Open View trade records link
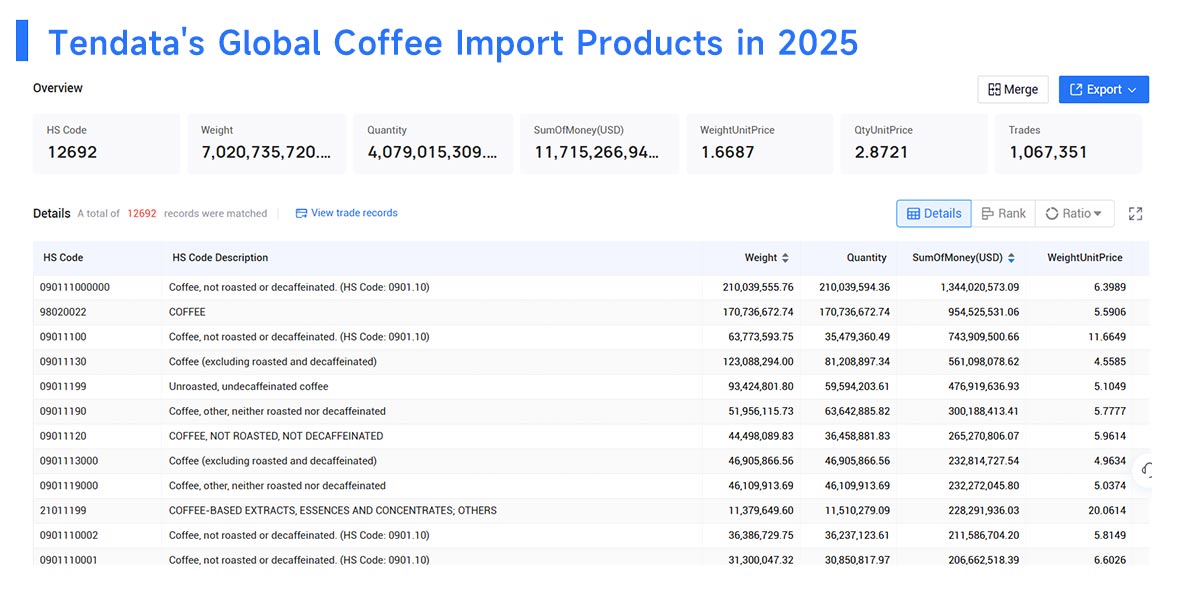Image resolution: width=1190 pixels, height=589 pixels. click(346, 213)
